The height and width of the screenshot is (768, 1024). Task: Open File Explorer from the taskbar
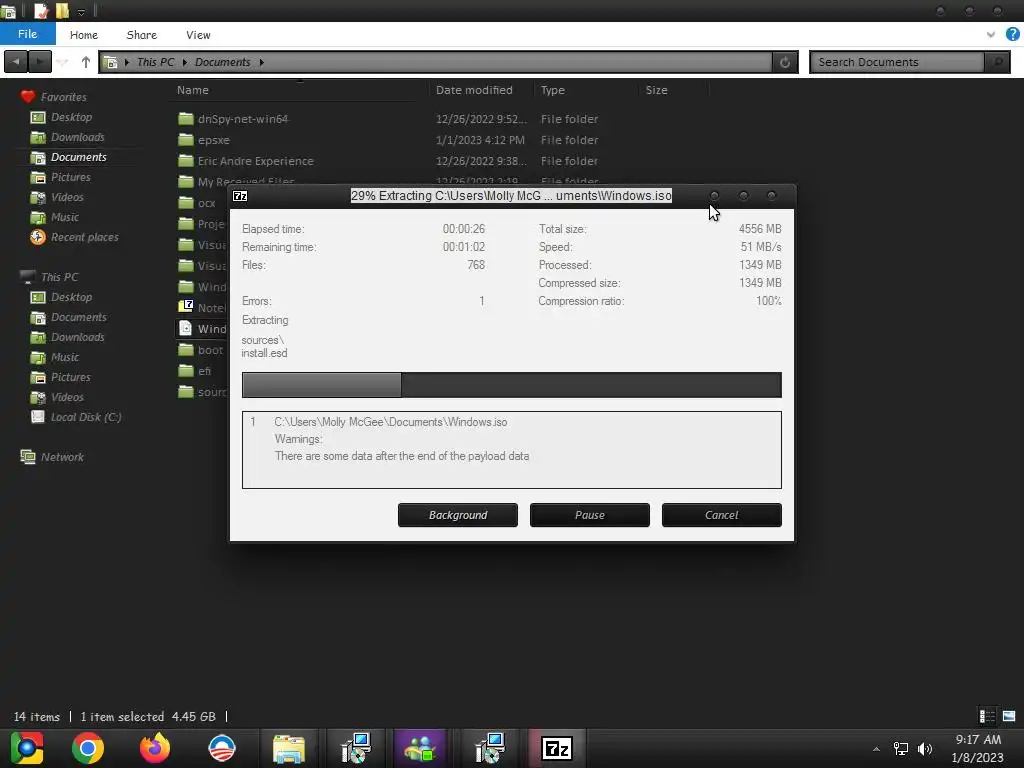pyautogui.click(x=288, y=748)
